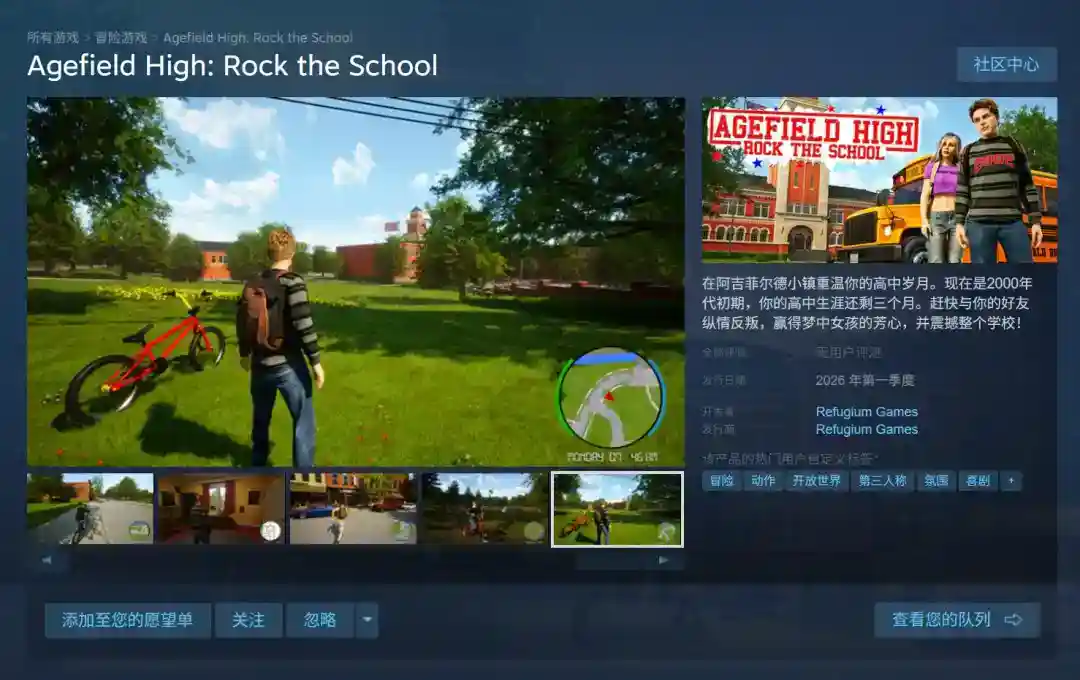Select thumbnail of indoor room scene
The width and height of the screenshot is (1080, 680).
(x=221, y=508)
